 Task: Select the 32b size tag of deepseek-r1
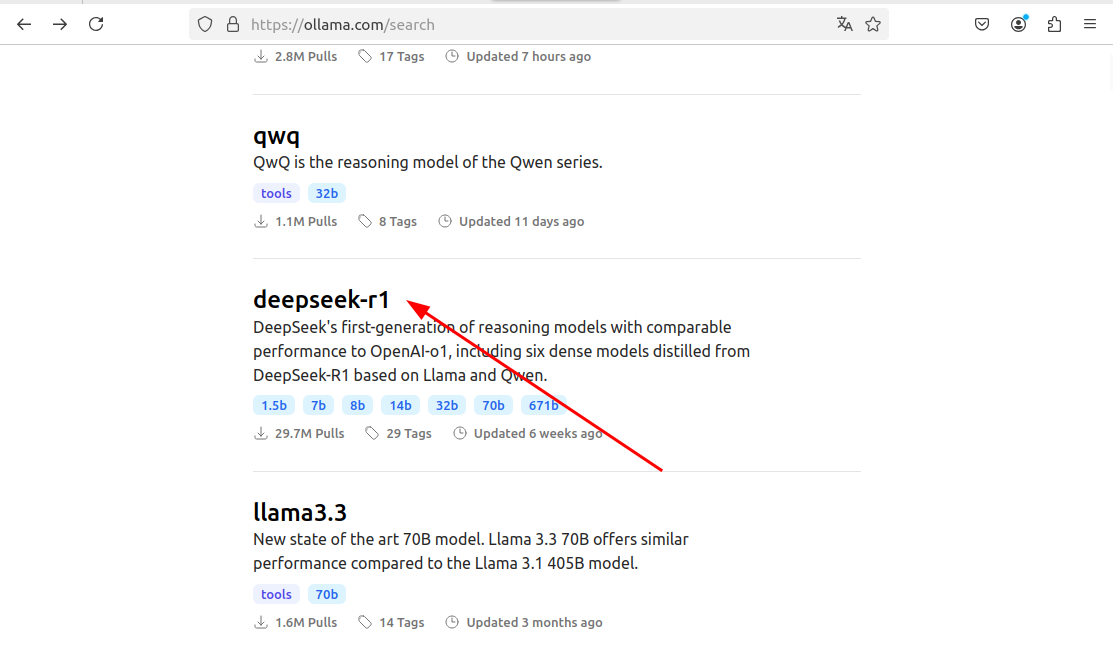click(446, 405)
